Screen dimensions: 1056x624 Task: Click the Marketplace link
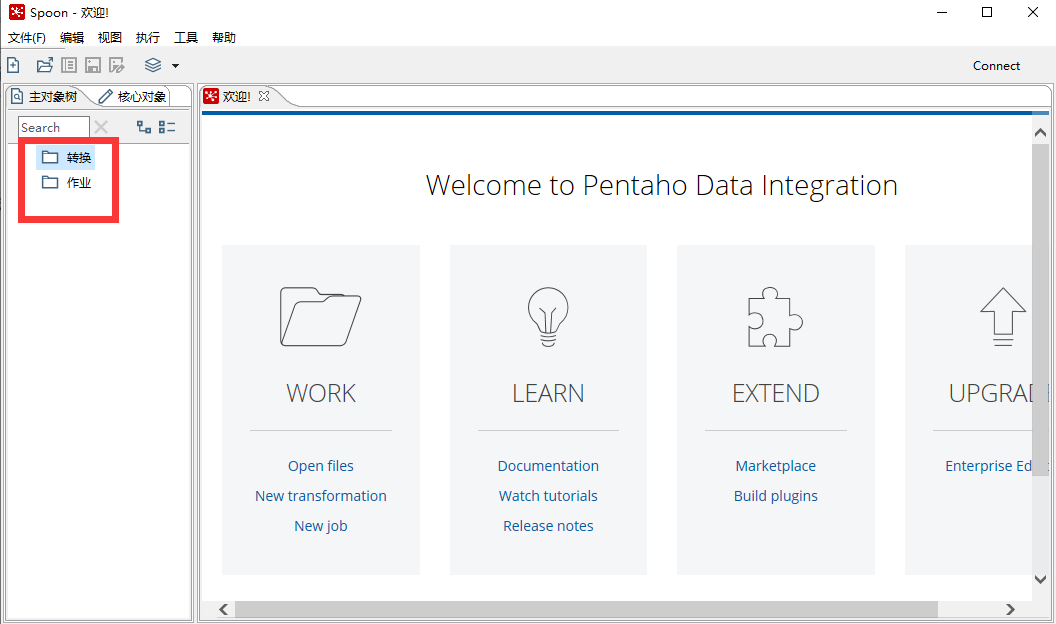pos(775,466)
